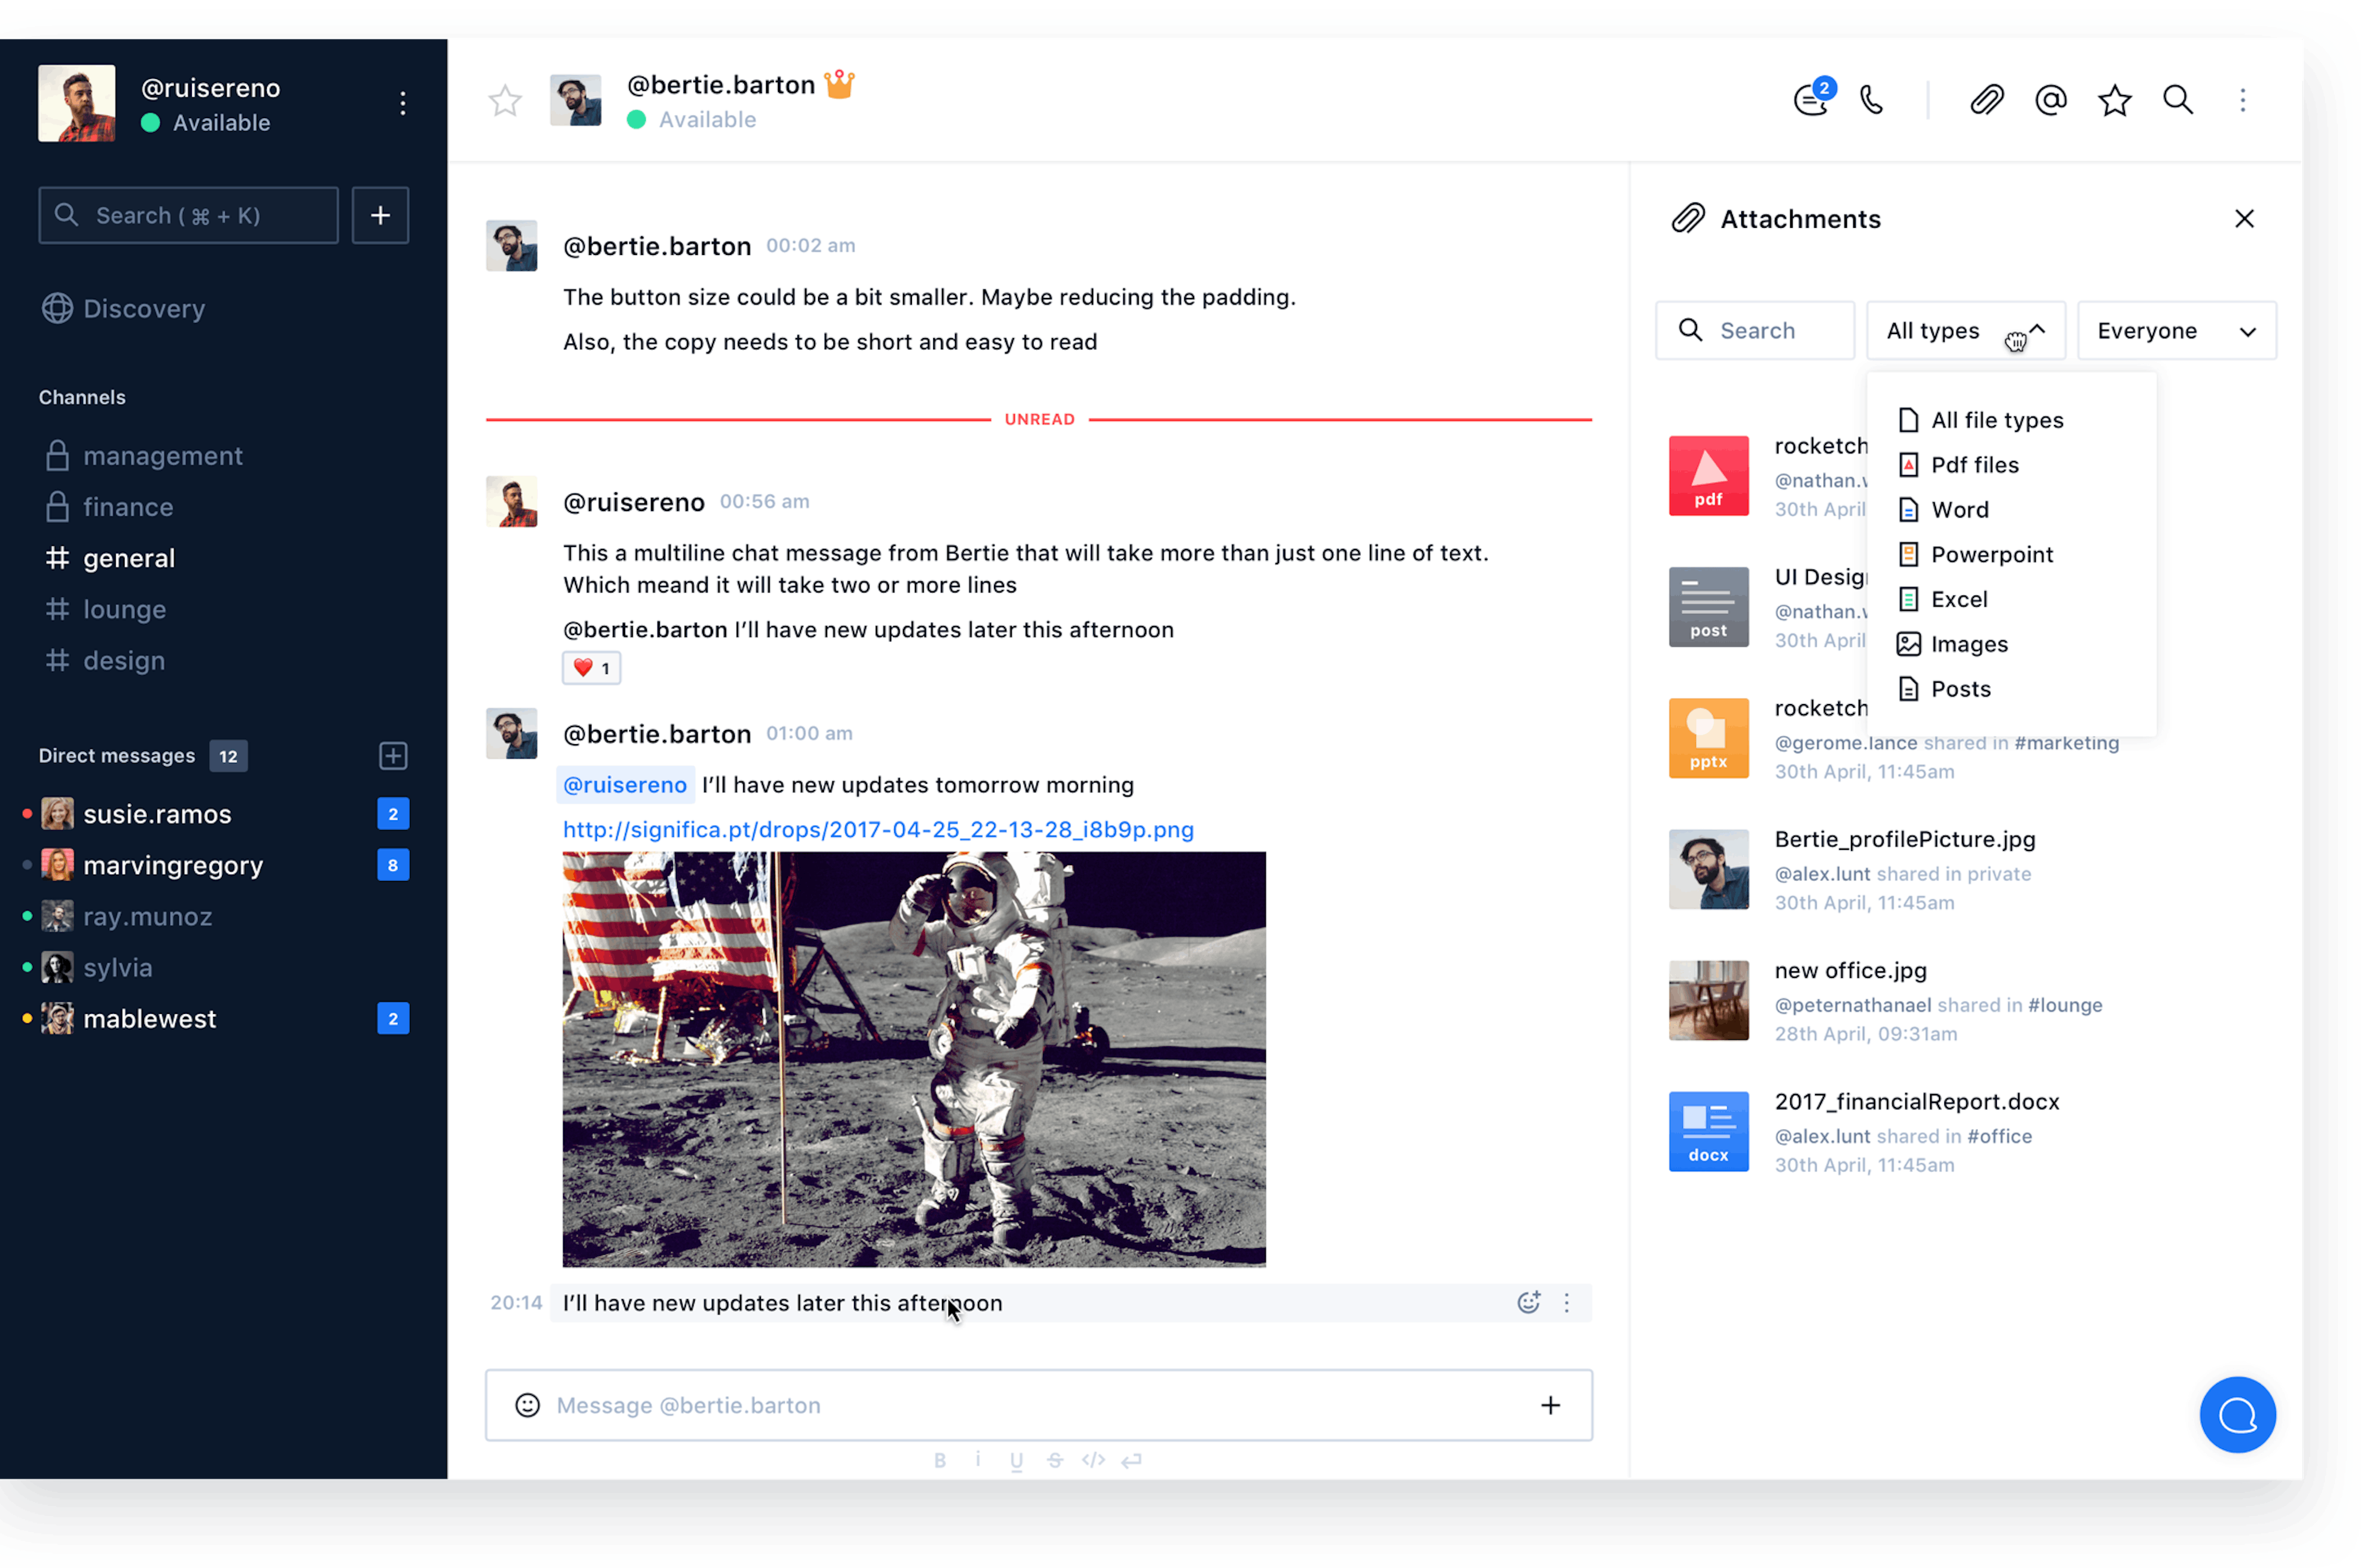Open the Discovery section in the sidebar
2361x1568 pixels.
click(143, 308)
